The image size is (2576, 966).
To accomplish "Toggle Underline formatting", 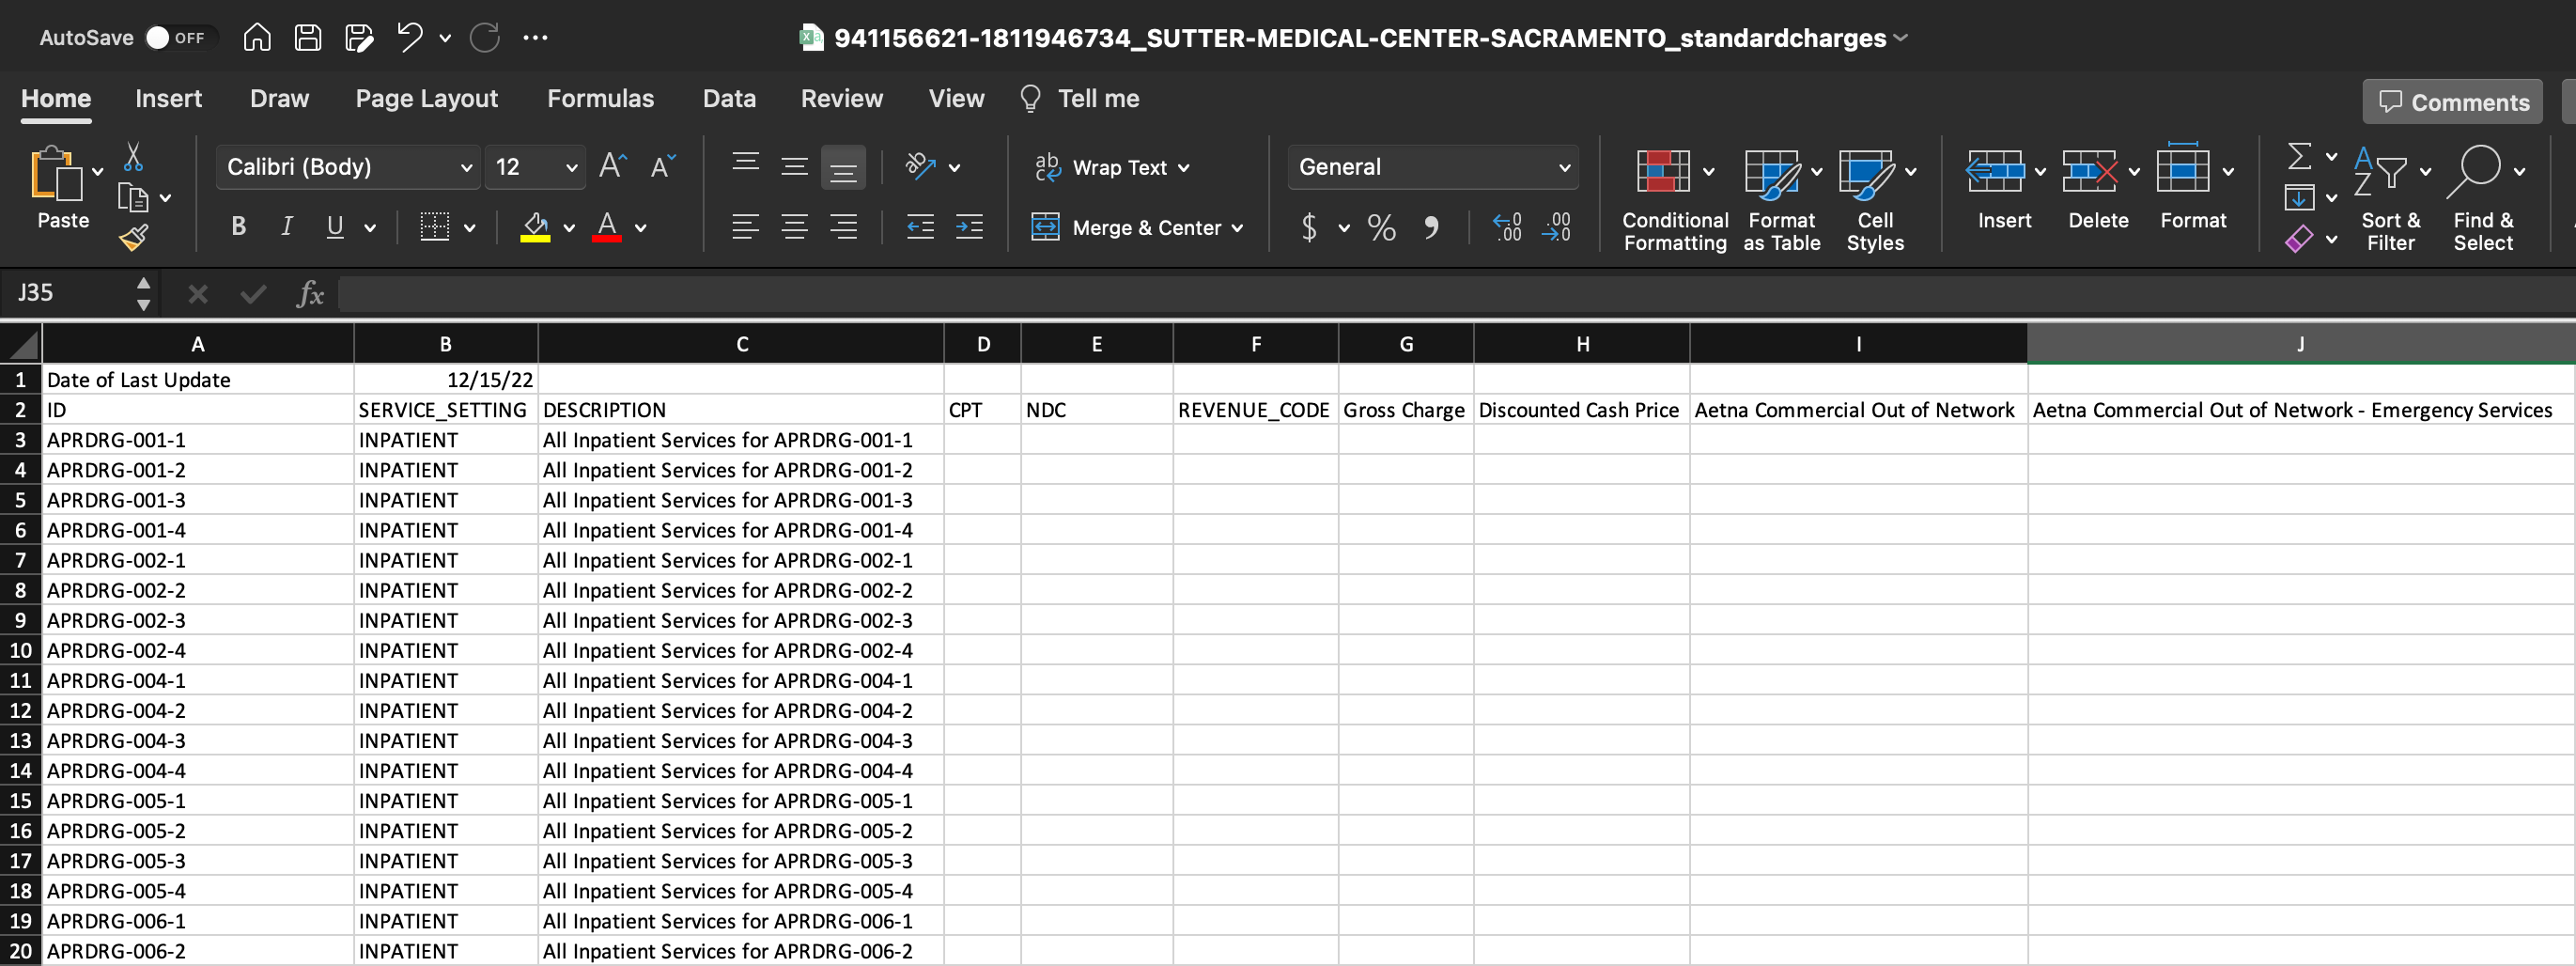I will point(335,227).
